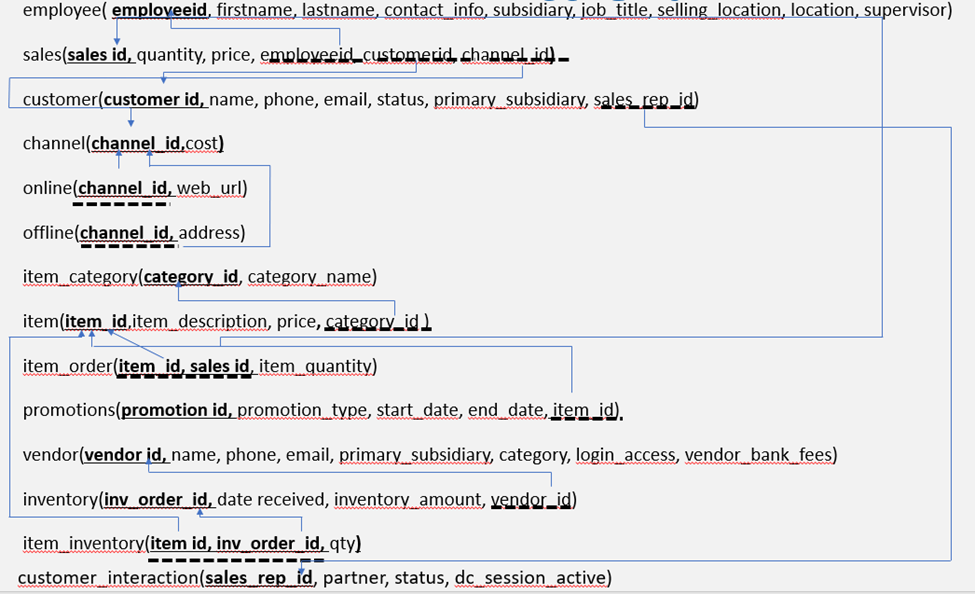This screenshot has width=975, height=594.
Task: Click 'status,' in customer relation
Action: coord(400,100)
